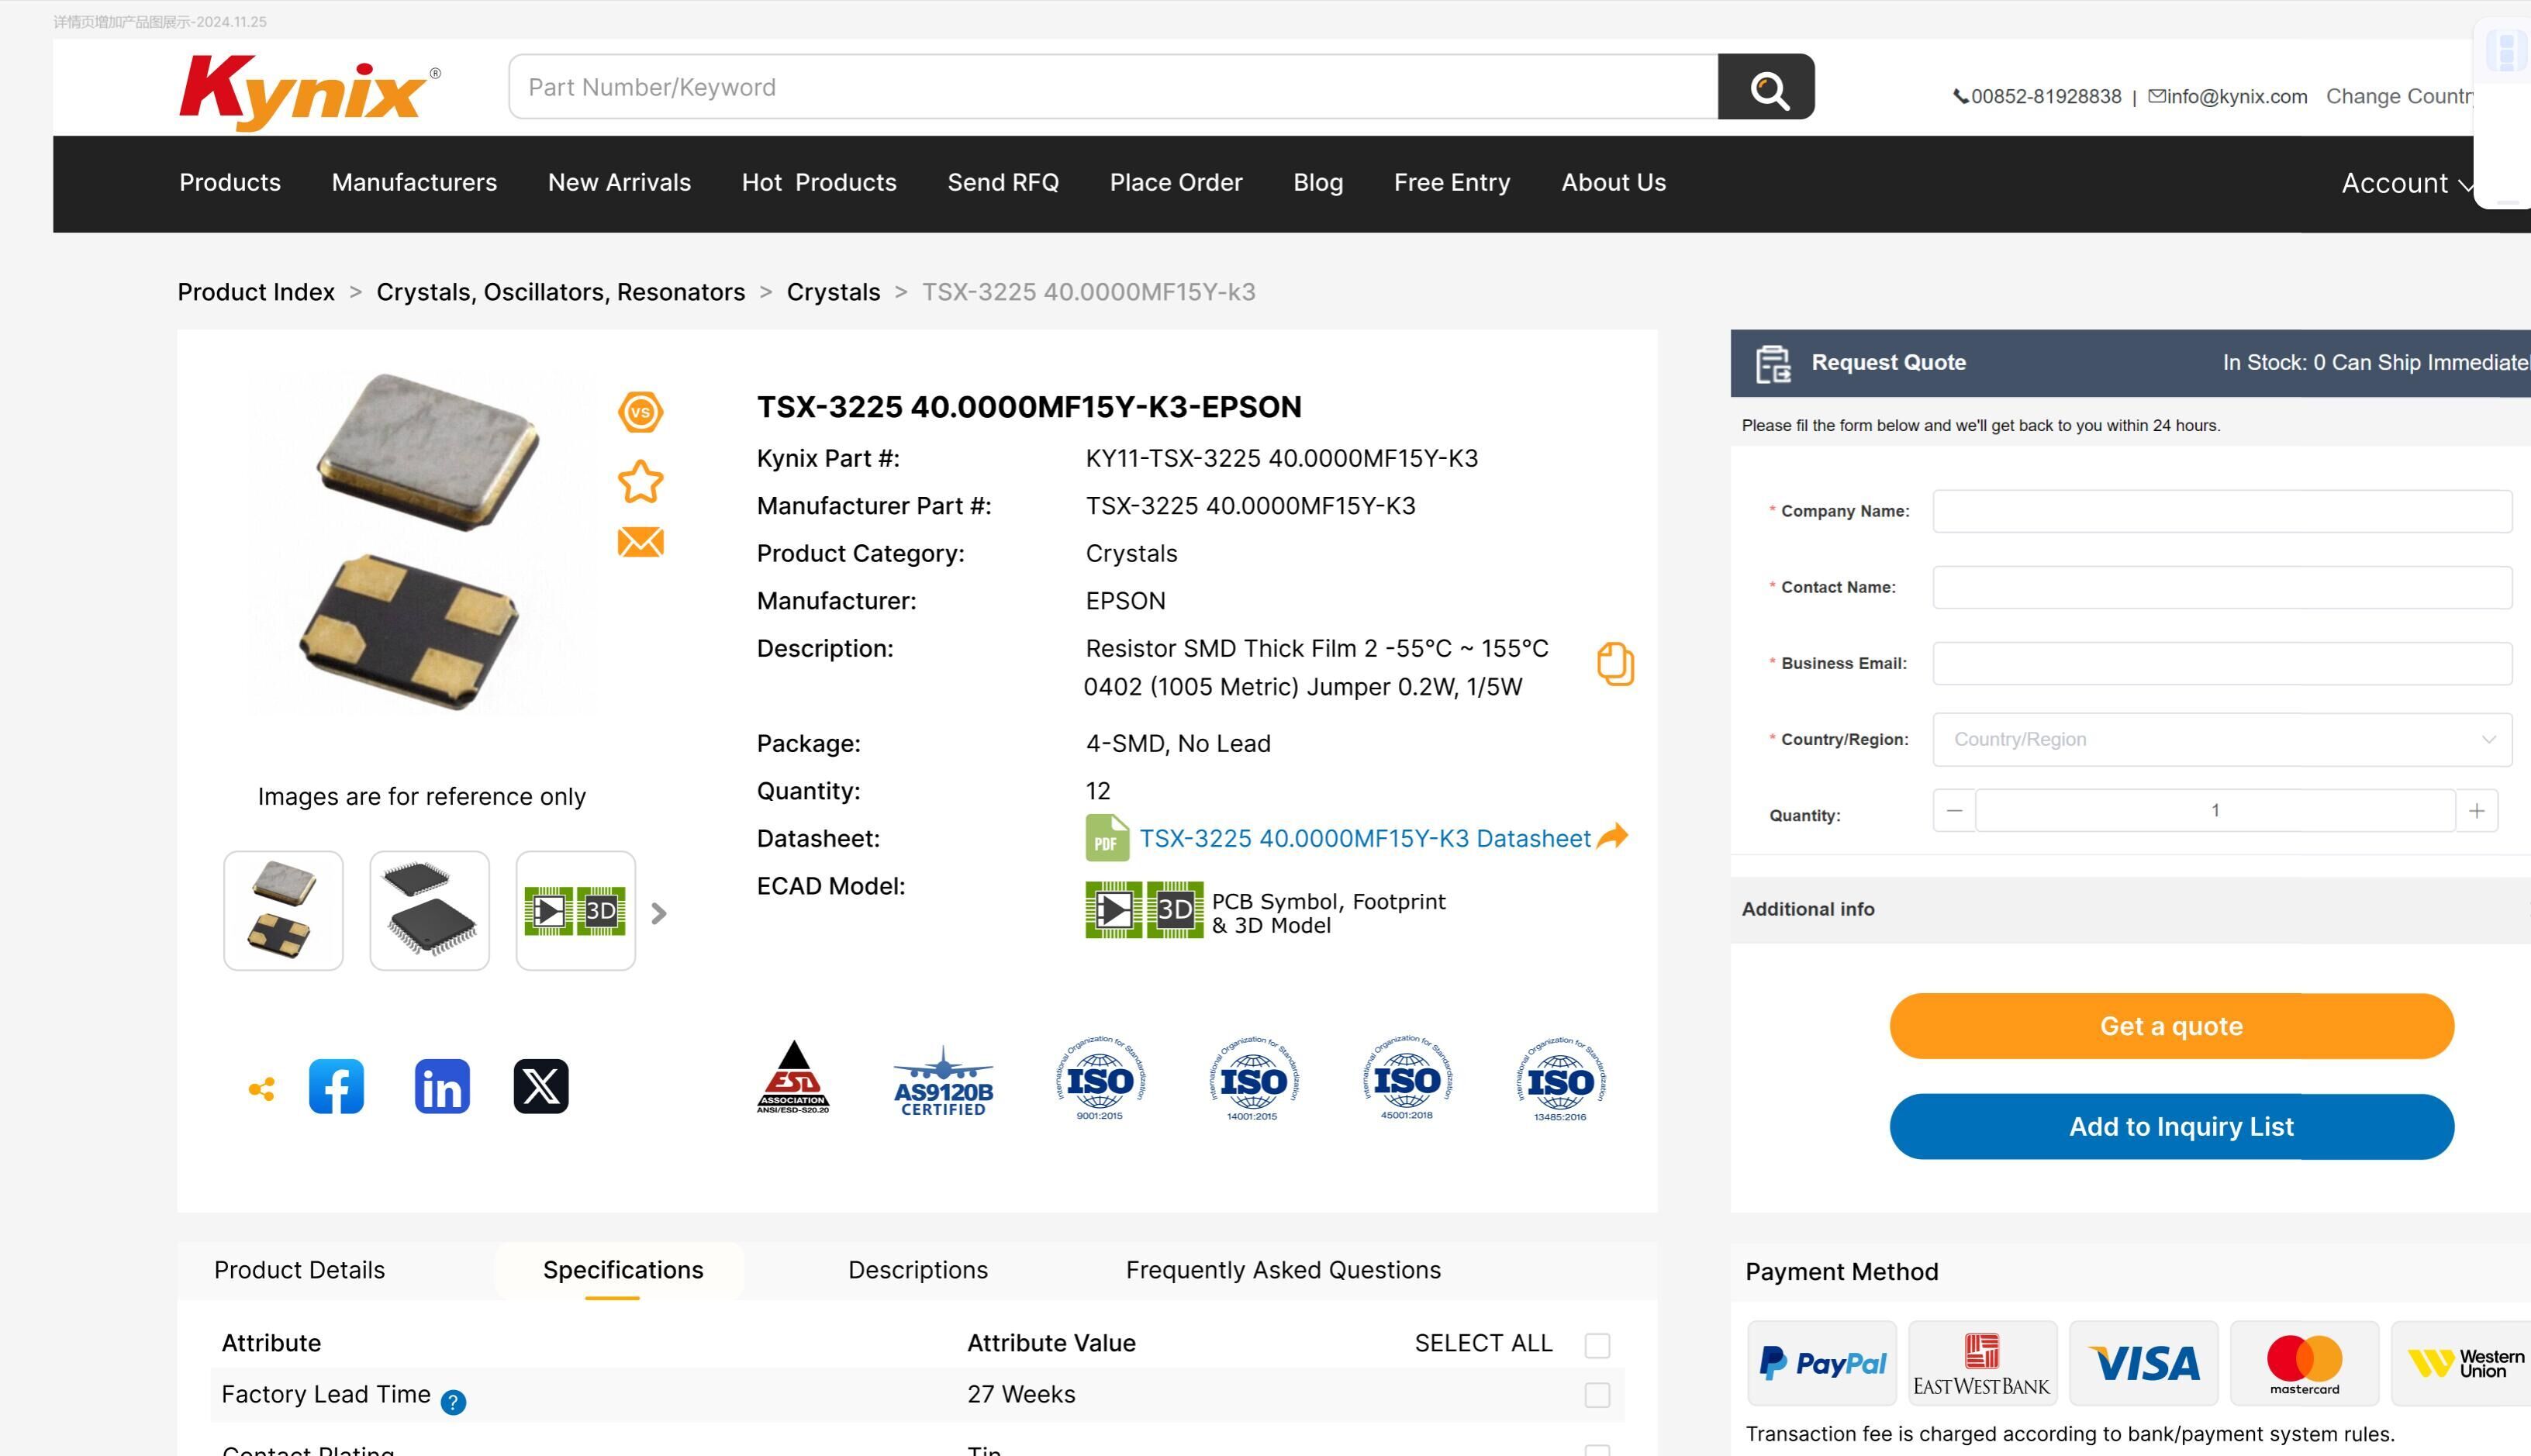Screen dimensions: 2531x1456
Task: Click the Factory Lead Time help icon
Action: pos(453,1402)
